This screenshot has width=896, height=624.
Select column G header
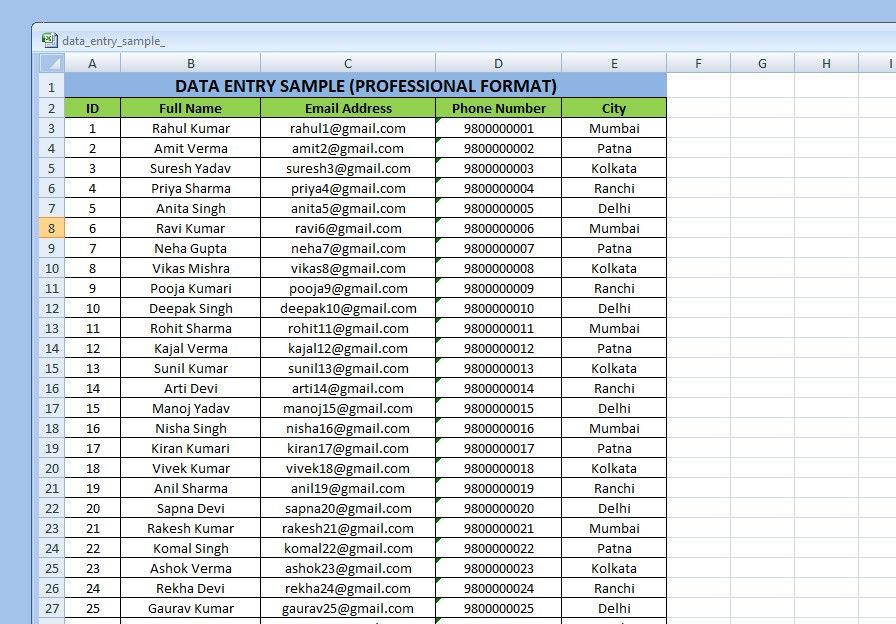pos(762,63)
